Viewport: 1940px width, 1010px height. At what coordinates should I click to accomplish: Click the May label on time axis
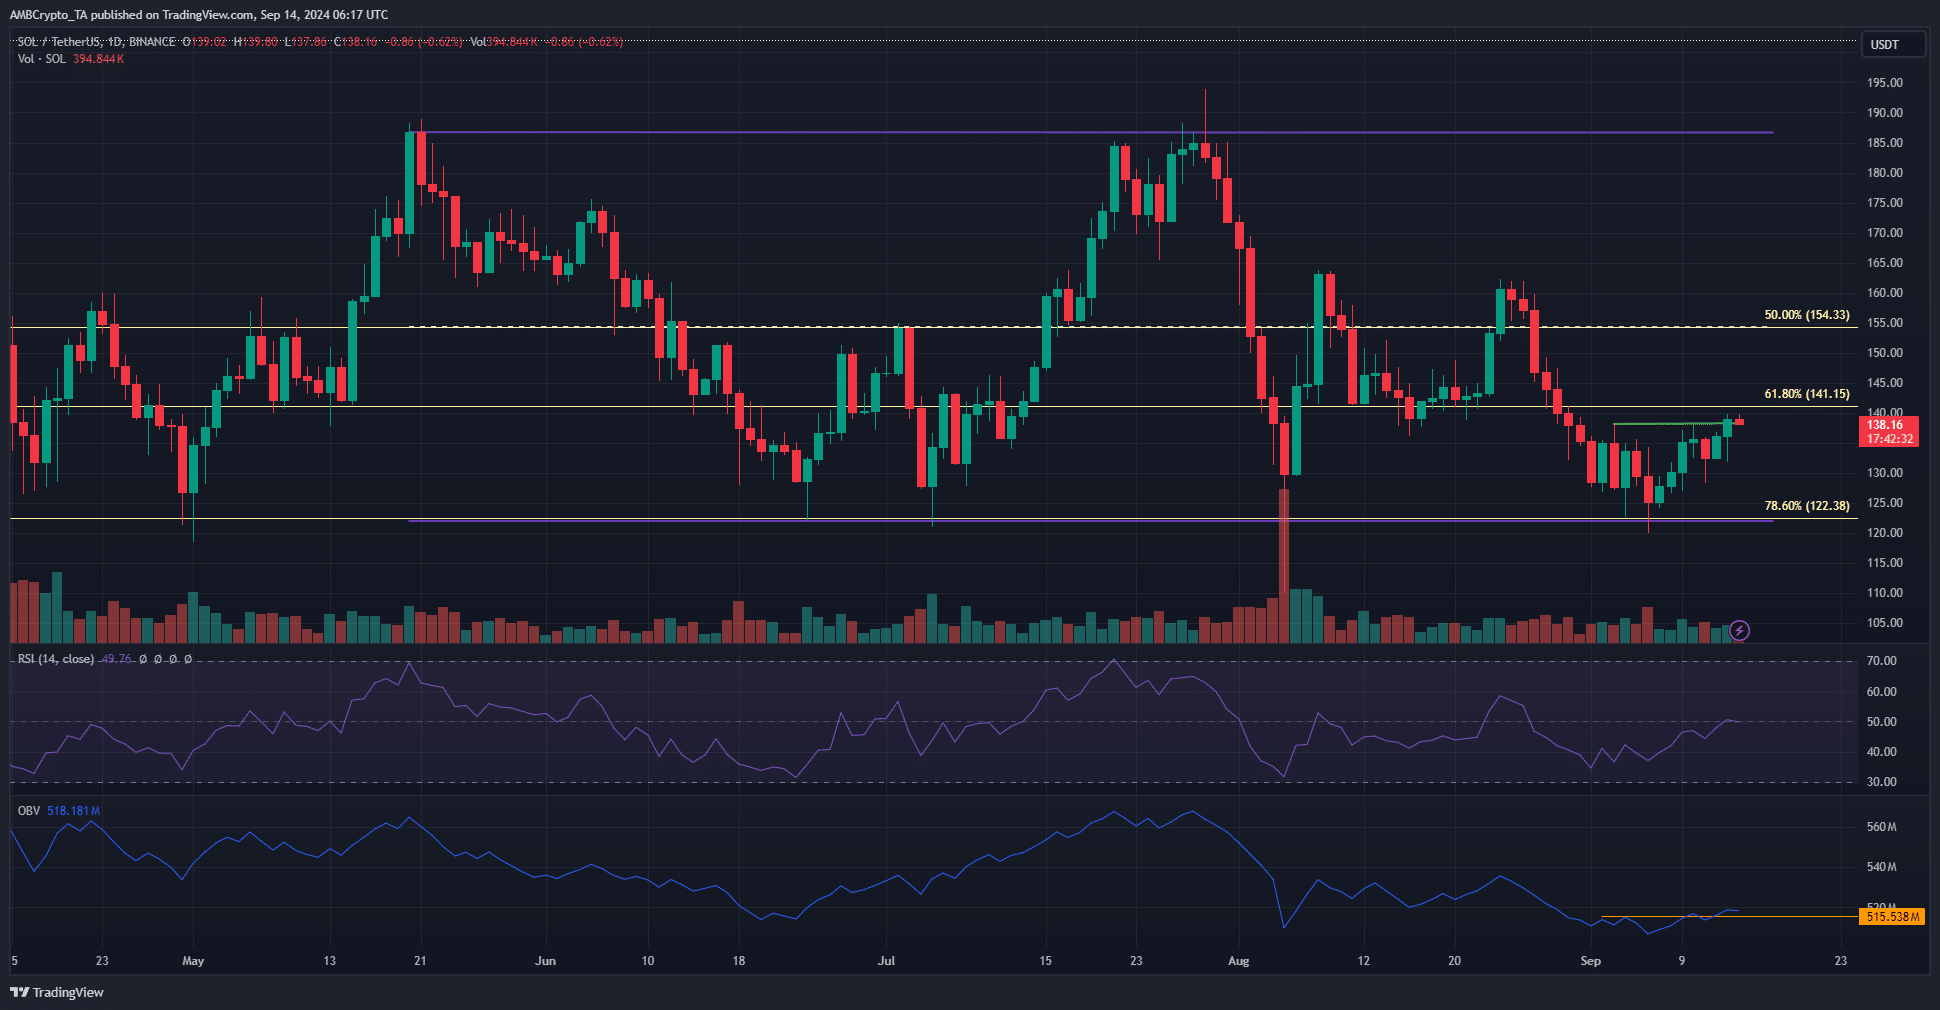pyautogui.click(x=193, y=961)
